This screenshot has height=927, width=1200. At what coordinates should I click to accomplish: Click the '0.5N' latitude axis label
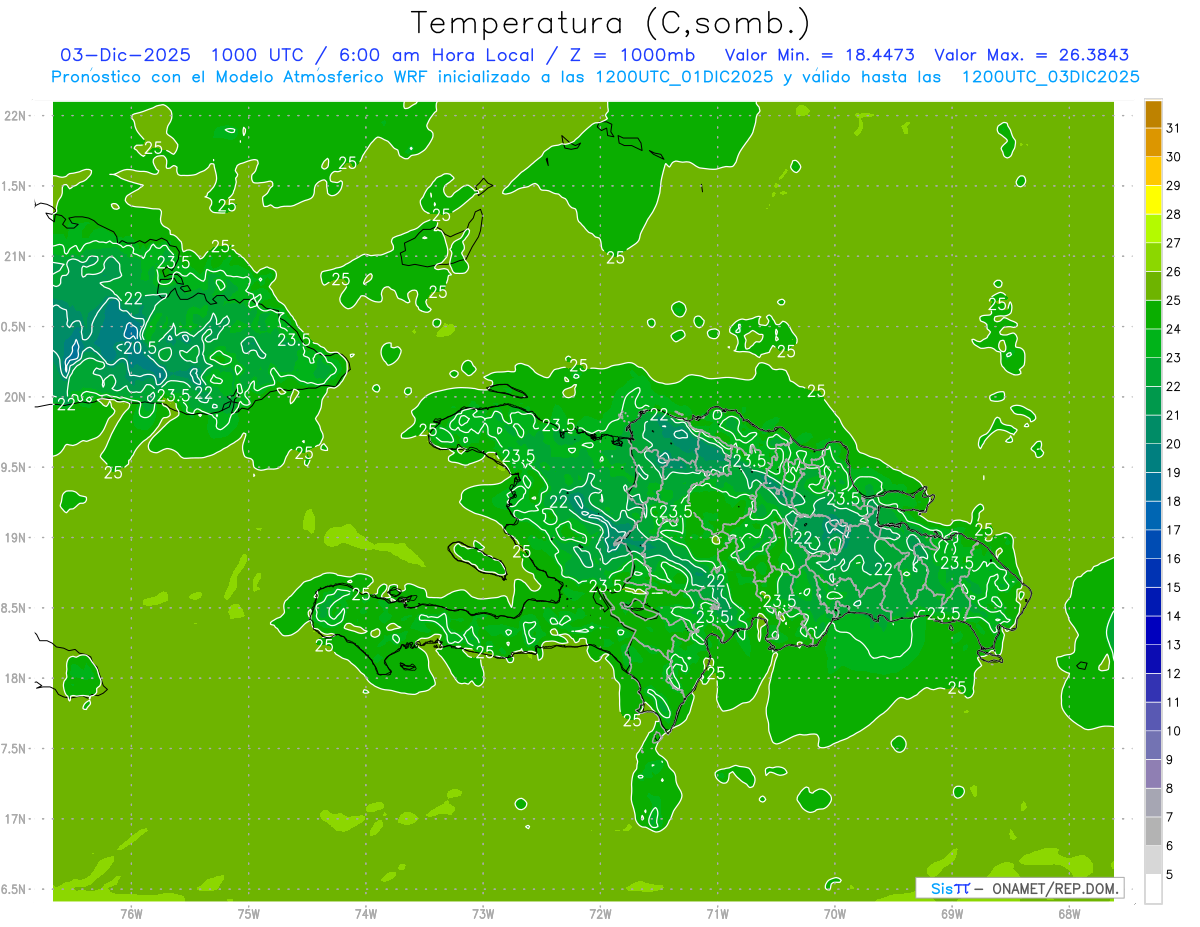point(15,327)
